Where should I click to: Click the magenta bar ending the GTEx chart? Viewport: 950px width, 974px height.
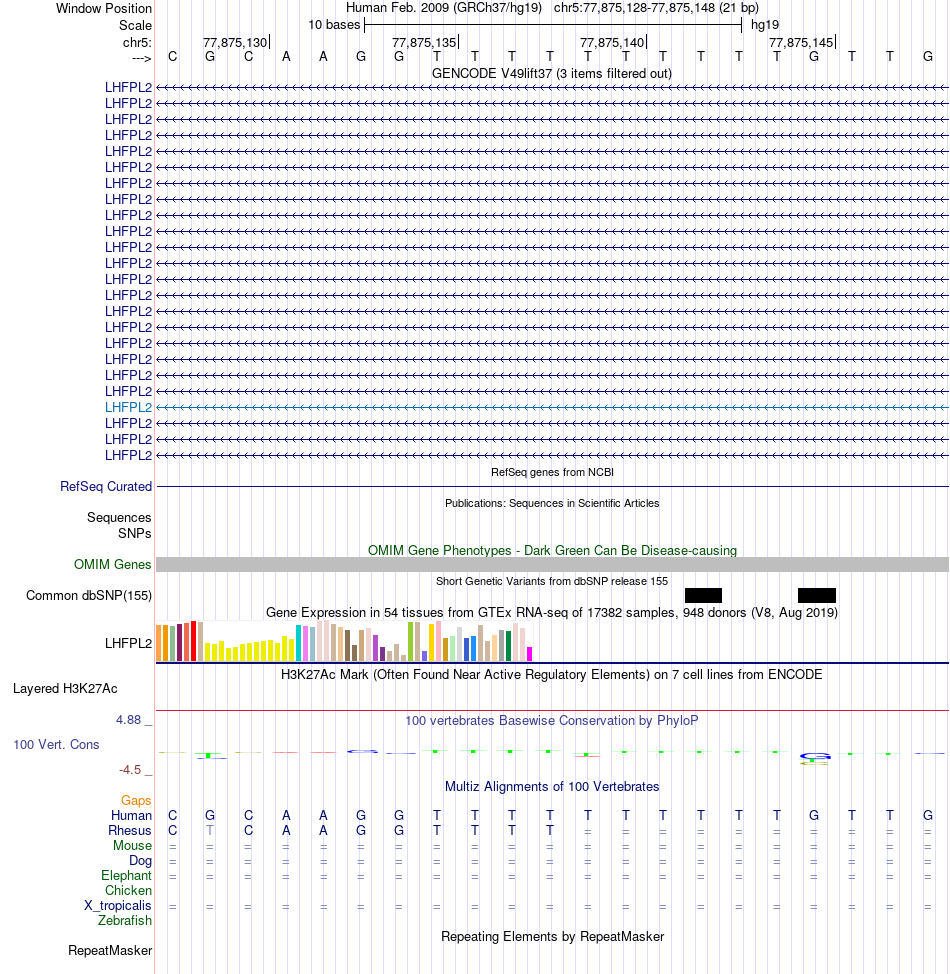[529, 654]
